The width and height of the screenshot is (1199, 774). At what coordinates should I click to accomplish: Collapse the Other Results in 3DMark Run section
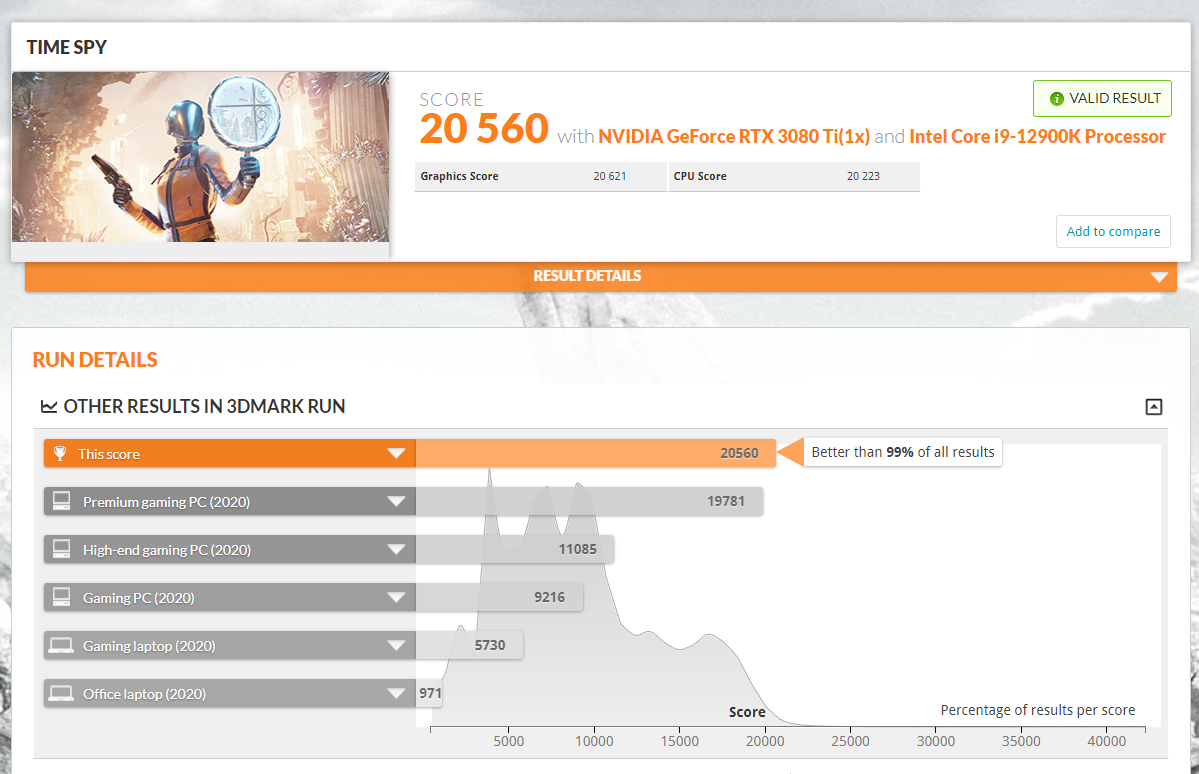(1153, 406)
